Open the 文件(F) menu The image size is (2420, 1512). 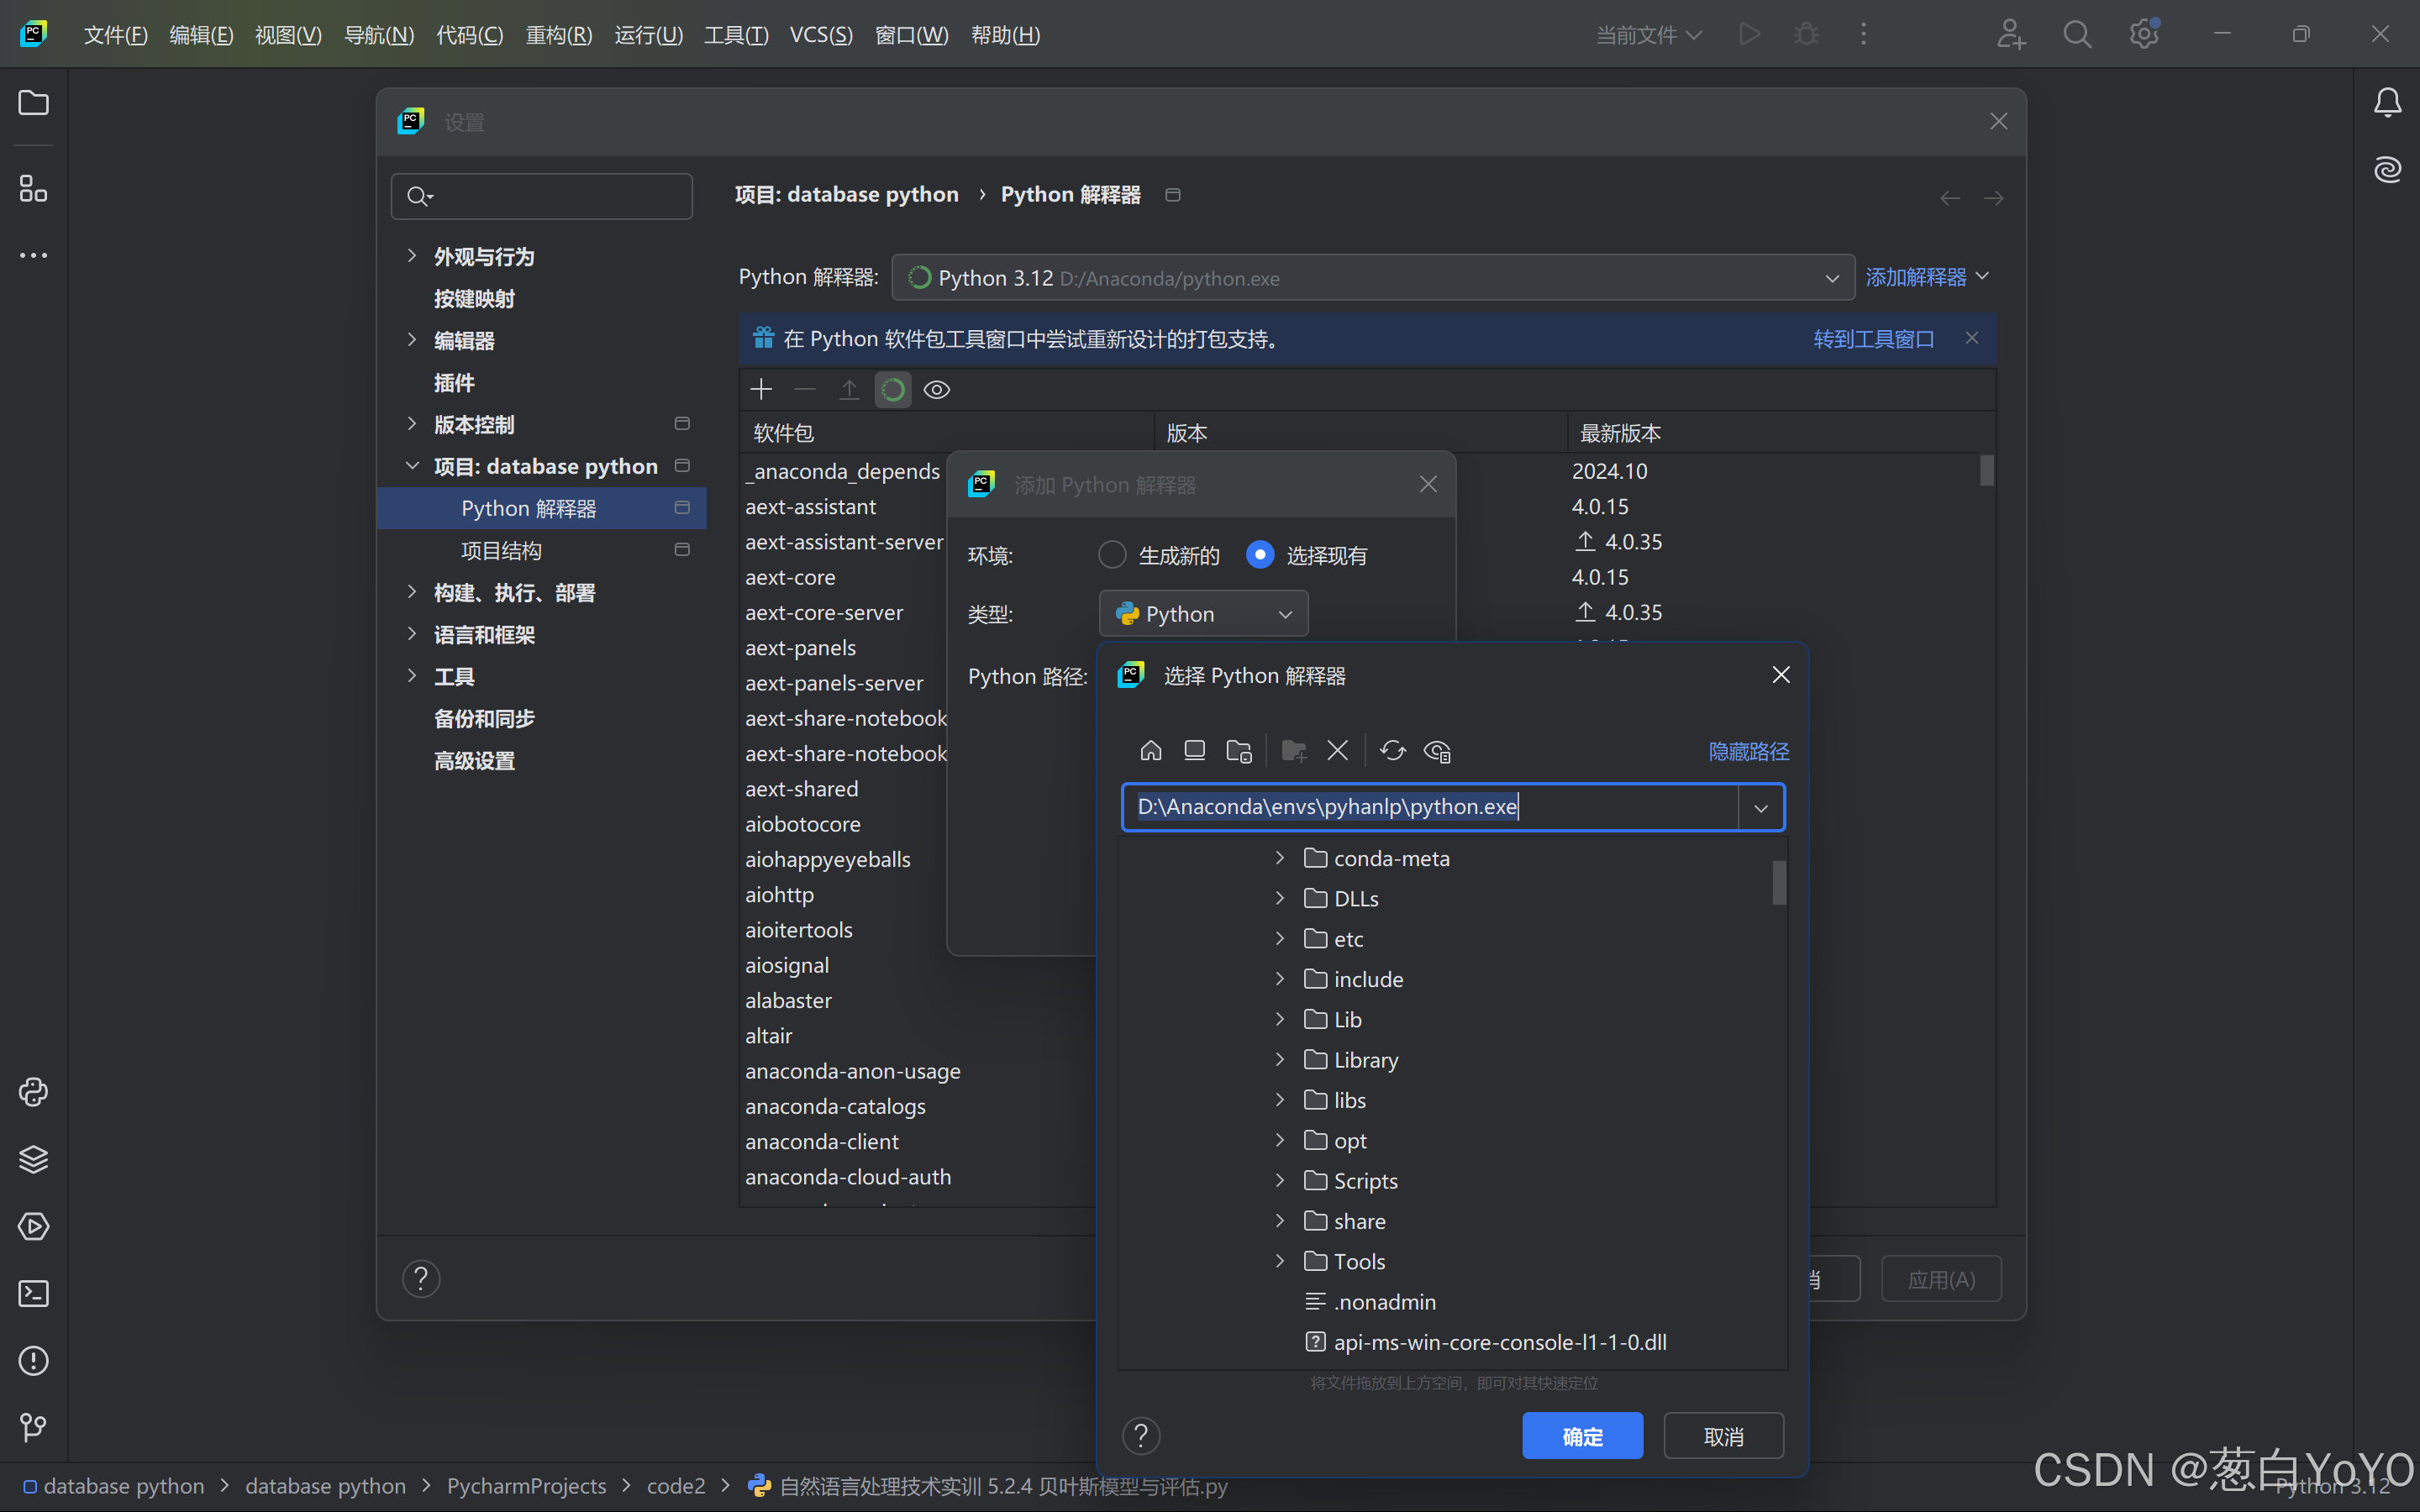pyautogui.click(x=115, y=35)
